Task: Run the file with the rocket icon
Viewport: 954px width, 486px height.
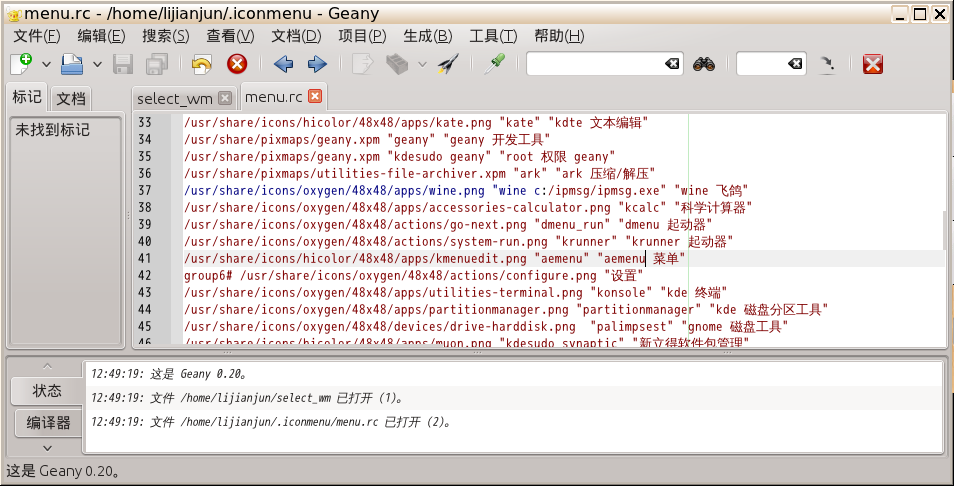Action: (x=448, y=64)
